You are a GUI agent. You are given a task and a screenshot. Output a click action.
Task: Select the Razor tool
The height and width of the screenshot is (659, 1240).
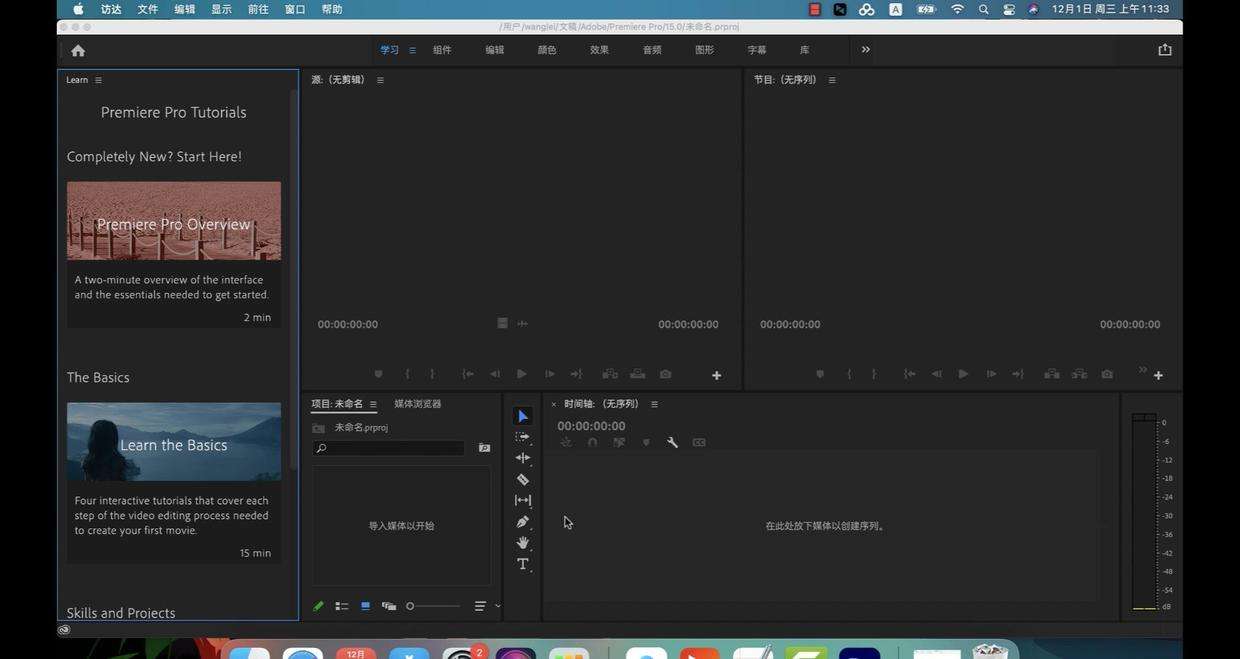[x=523, y=479]
